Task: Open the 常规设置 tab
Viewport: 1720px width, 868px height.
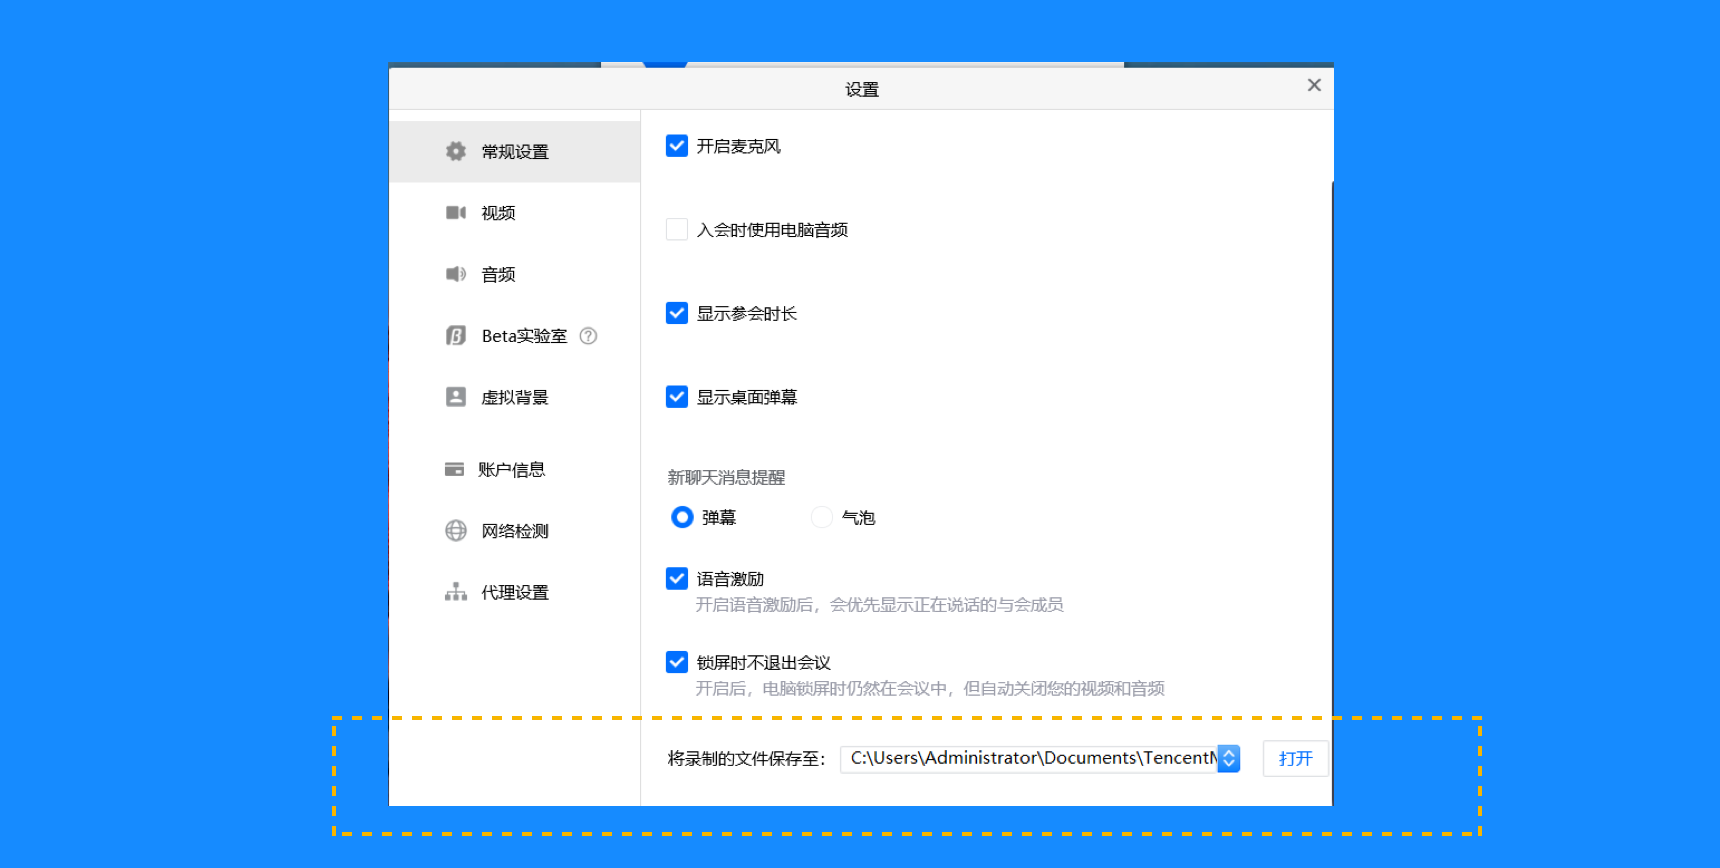Action: coord(515,151)
